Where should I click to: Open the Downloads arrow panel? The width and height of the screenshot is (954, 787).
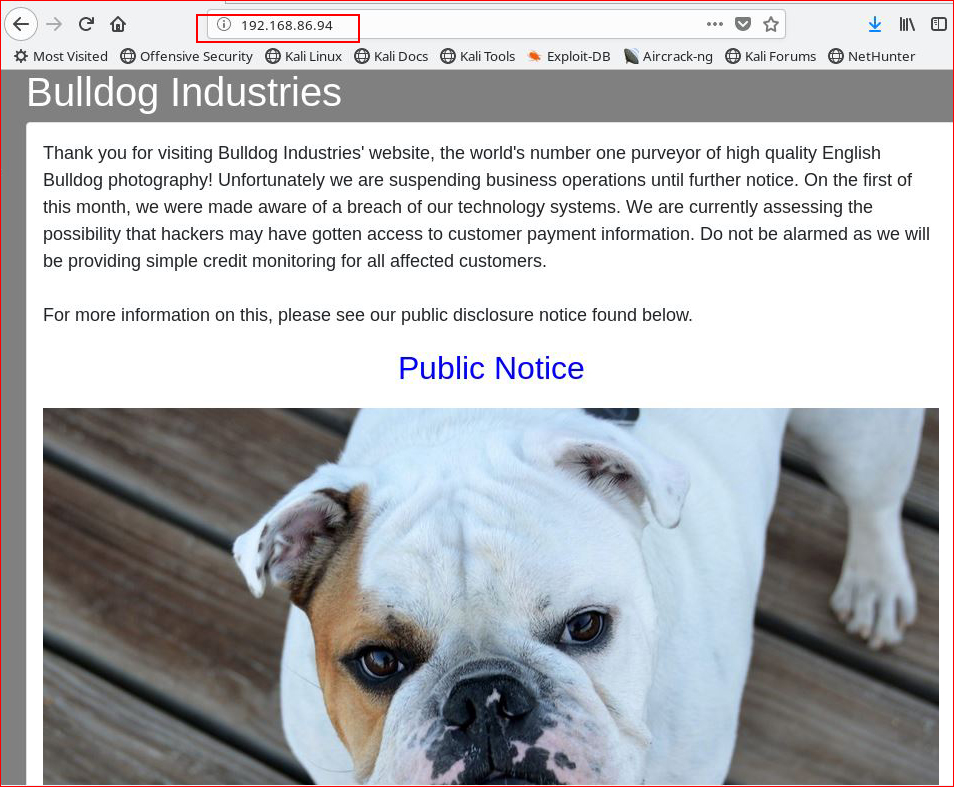tap(875, 24)
